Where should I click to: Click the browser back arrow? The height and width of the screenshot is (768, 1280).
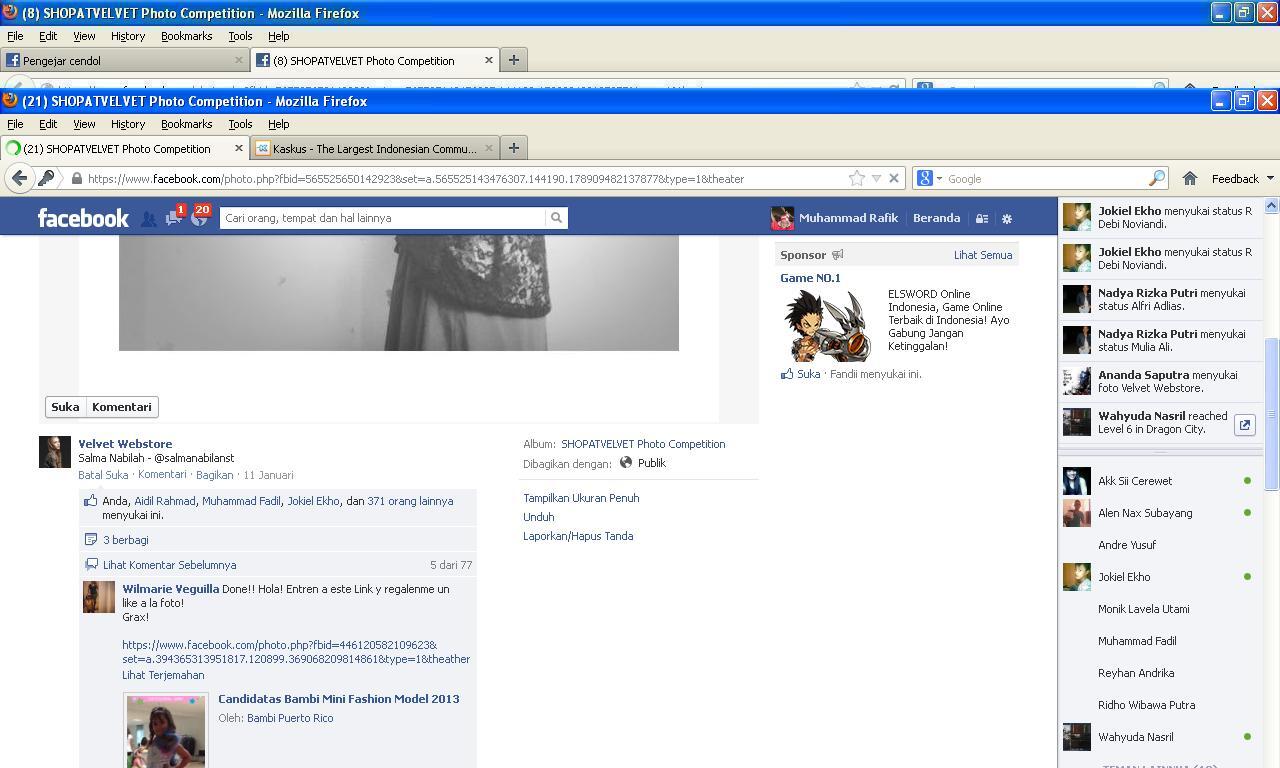(19, 178)
